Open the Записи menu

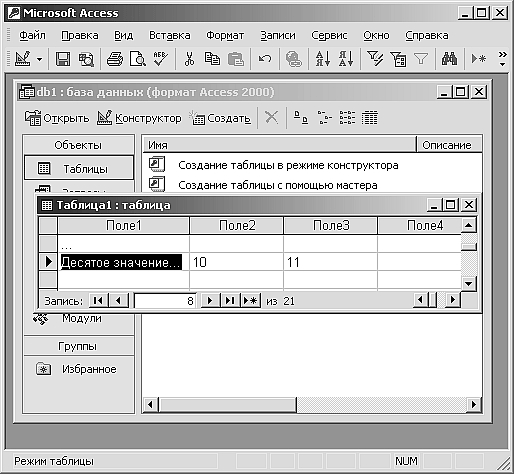pyautogui.click(x=278, y=35)
